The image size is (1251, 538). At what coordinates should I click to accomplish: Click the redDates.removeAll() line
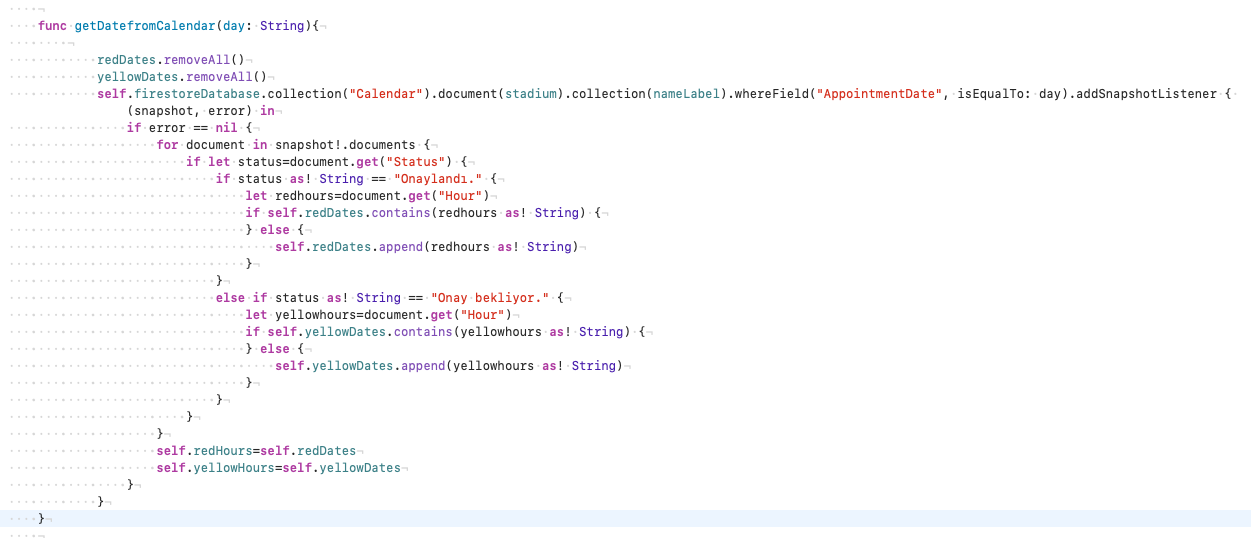[171, 59]
